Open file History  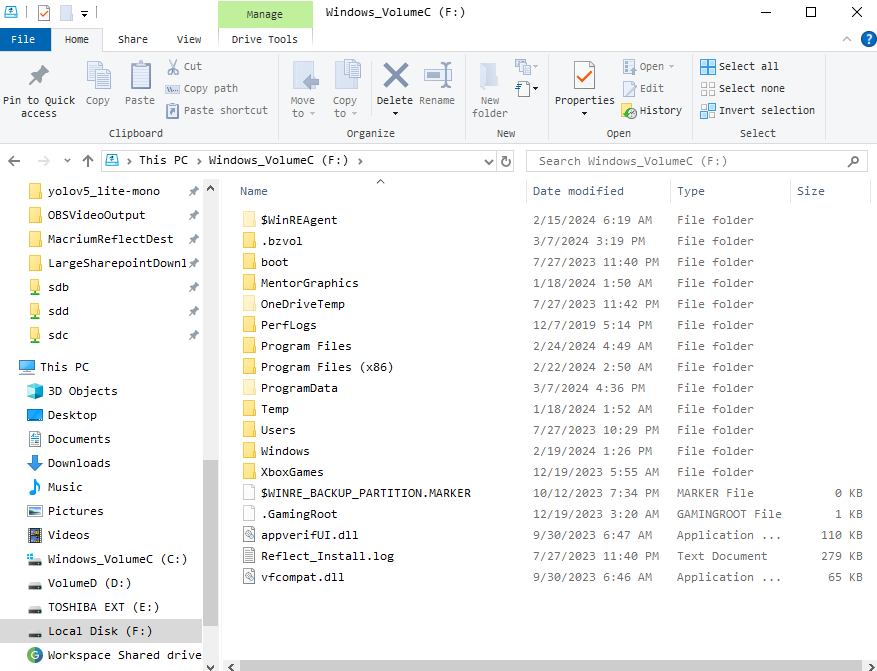point(652,110)
